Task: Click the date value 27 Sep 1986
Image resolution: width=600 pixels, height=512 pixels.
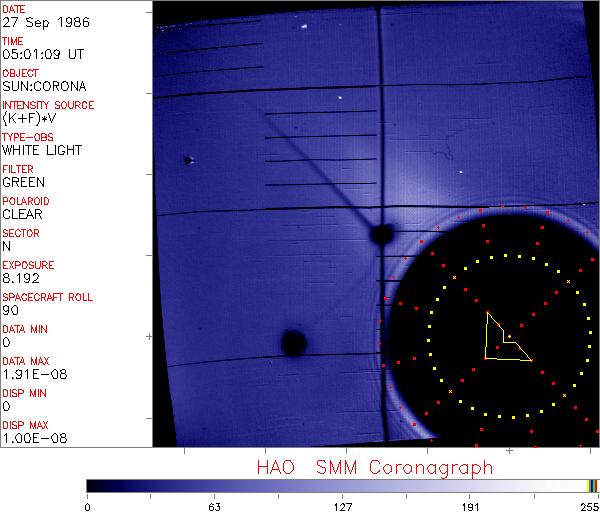Action: [x=44, y=23]
